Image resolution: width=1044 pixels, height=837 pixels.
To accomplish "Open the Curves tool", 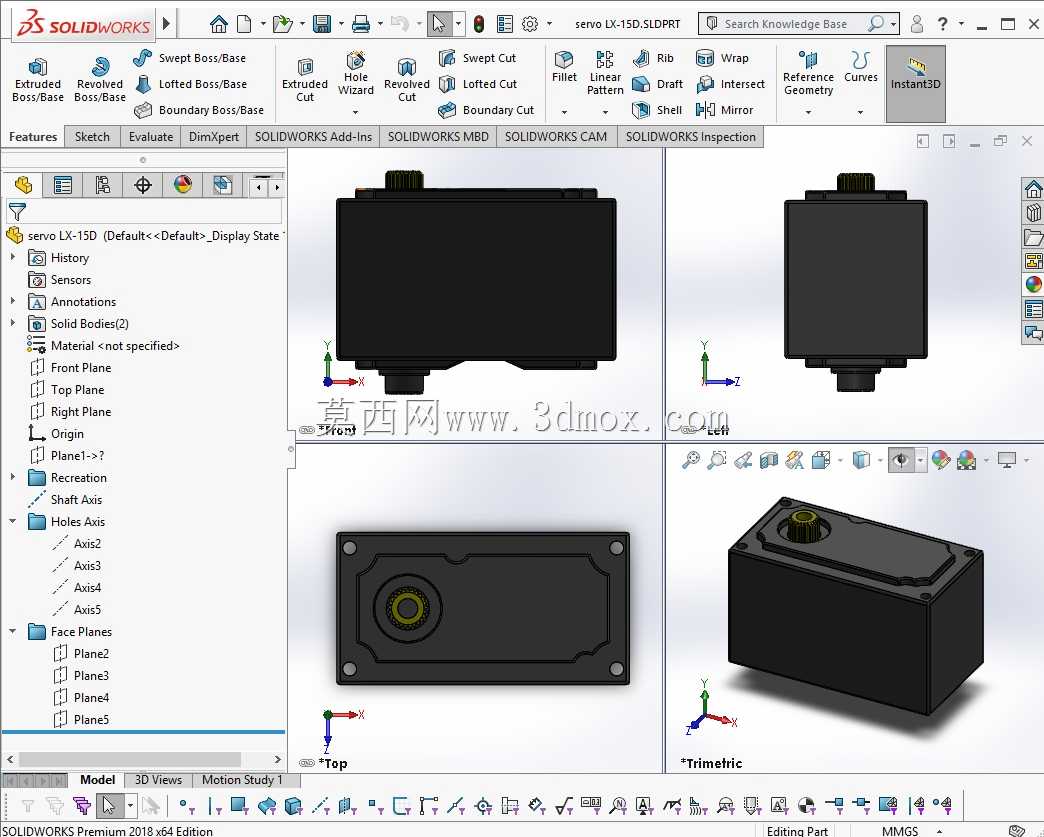I will [x=860, y=67].
